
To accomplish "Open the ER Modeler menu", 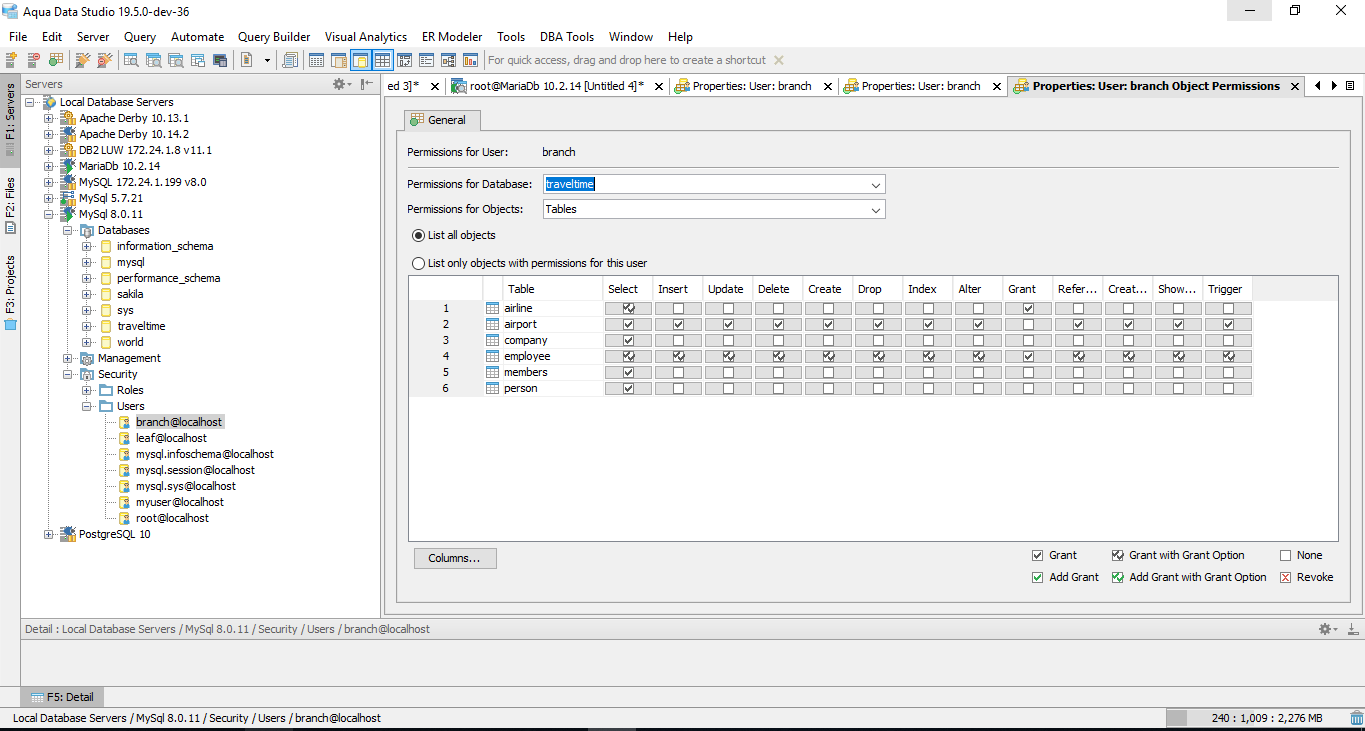I will coord(452,37).
